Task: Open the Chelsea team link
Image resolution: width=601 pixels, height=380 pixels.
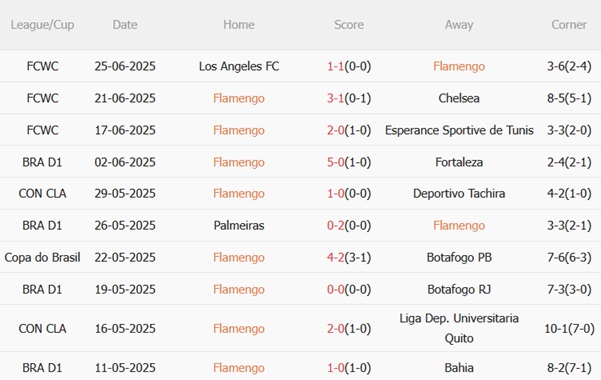Action: click(459, 98)
